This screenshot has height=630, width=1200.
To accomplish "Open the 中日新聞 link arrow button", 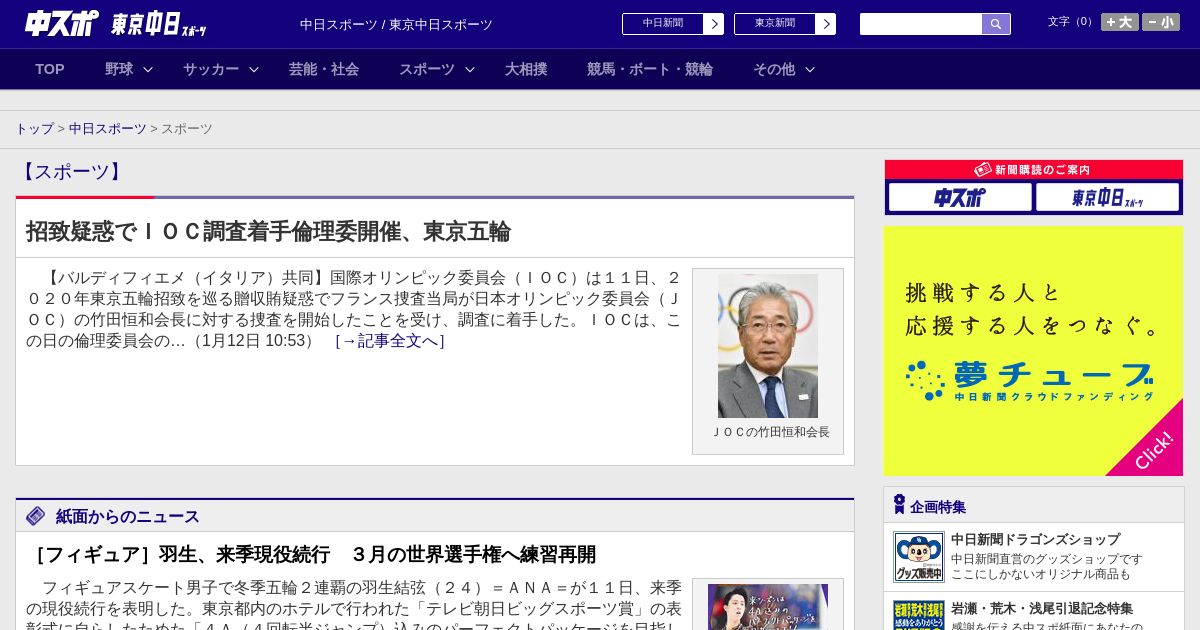I will coord(713,24).
